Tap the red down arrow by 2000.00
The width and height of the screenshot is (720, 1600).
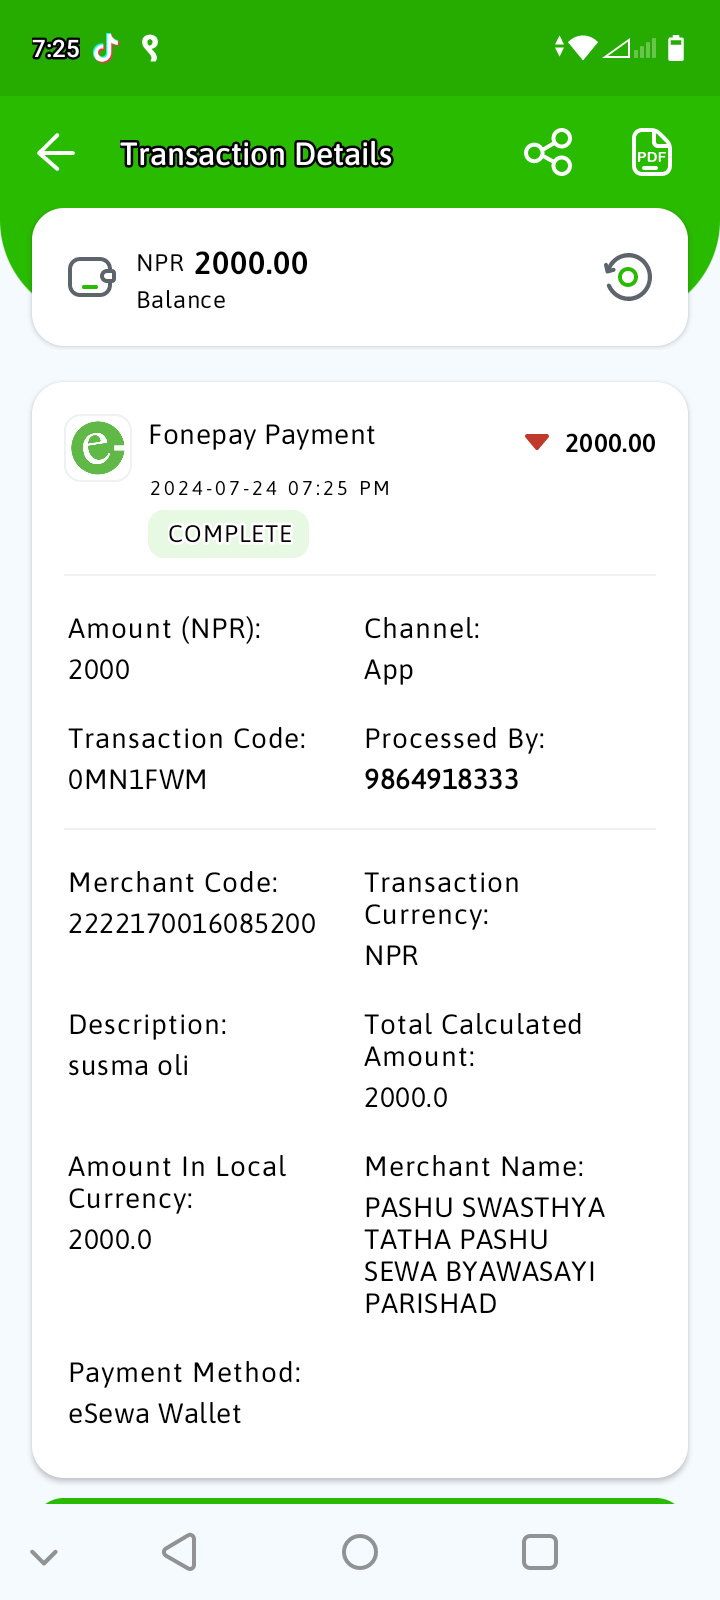(537, 442)
